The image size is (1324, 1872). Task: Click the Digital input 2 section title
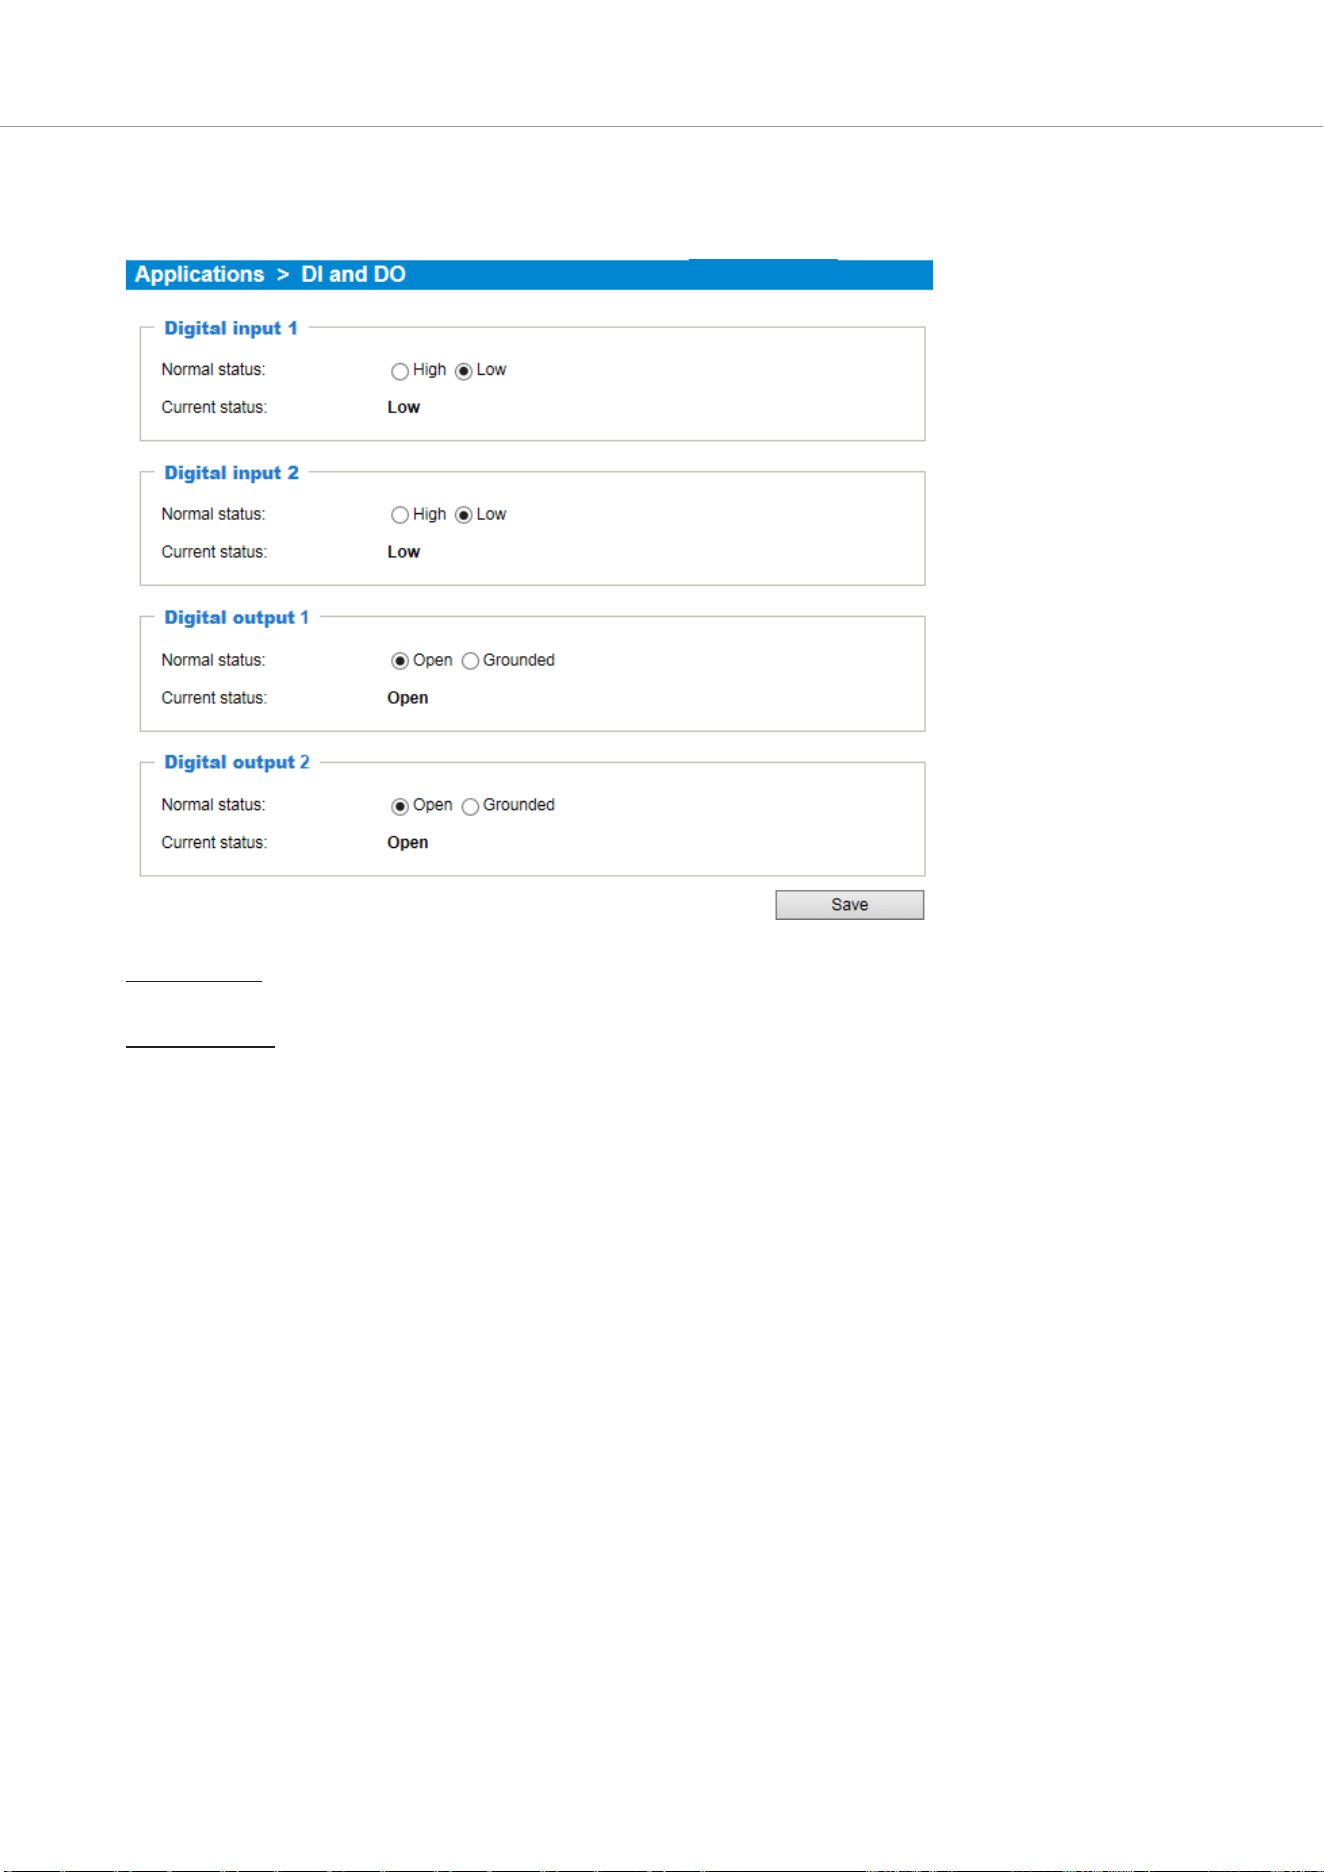[232, 473]
